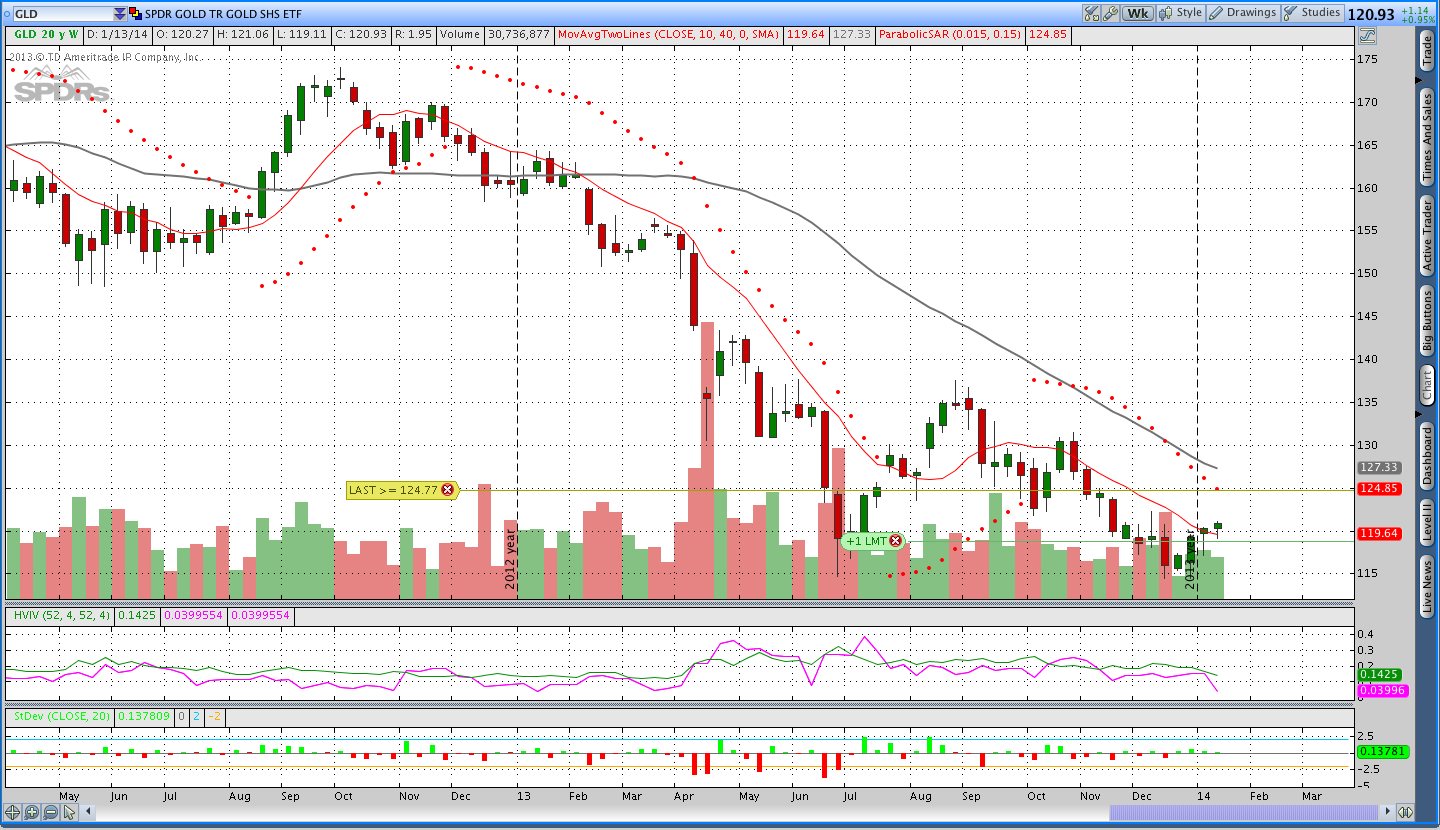Click the Volume label in the header
The width and height of the screenshot is (1440, 830).
click(x=459, y=34)
